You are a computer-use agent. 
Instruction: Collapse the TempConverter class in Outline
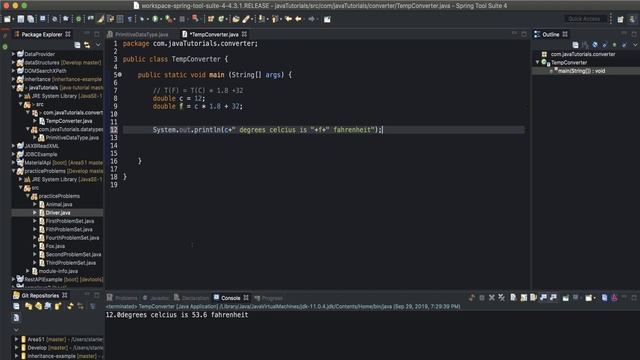(538, 62)
